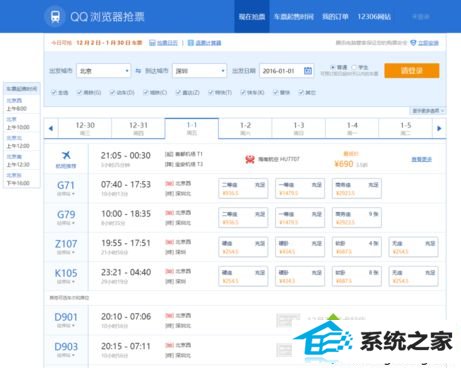Select G79 business seat with 9 tickets
Viewport: 461px width, 368px height.
tap(357, 218)
